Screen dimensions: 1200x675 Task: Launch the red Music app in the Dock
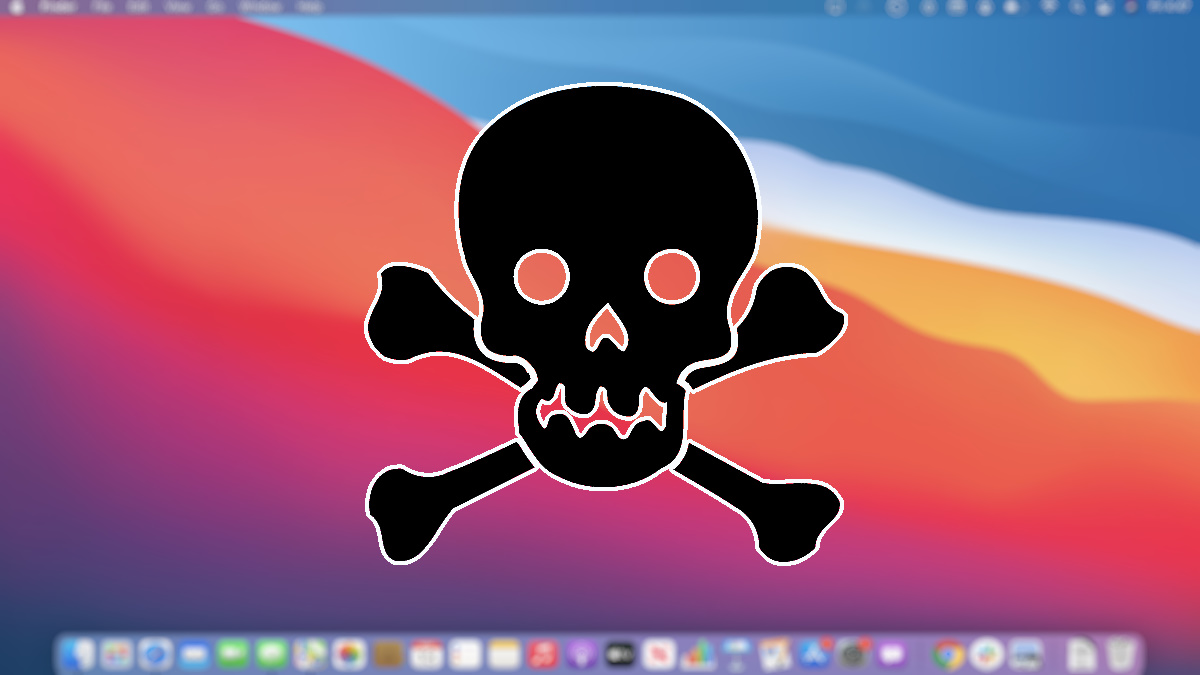click(x=543, y=655)
